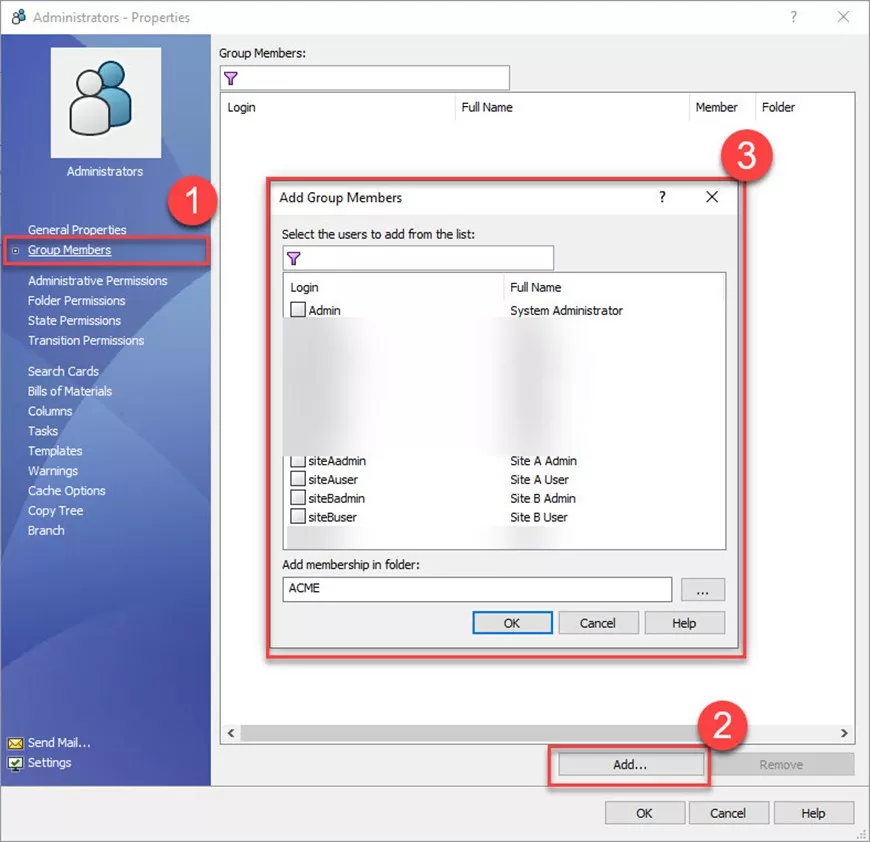870x842 pixels.
Task: Sort by Full Name column in Group Members list
Action: coord(572,107)
